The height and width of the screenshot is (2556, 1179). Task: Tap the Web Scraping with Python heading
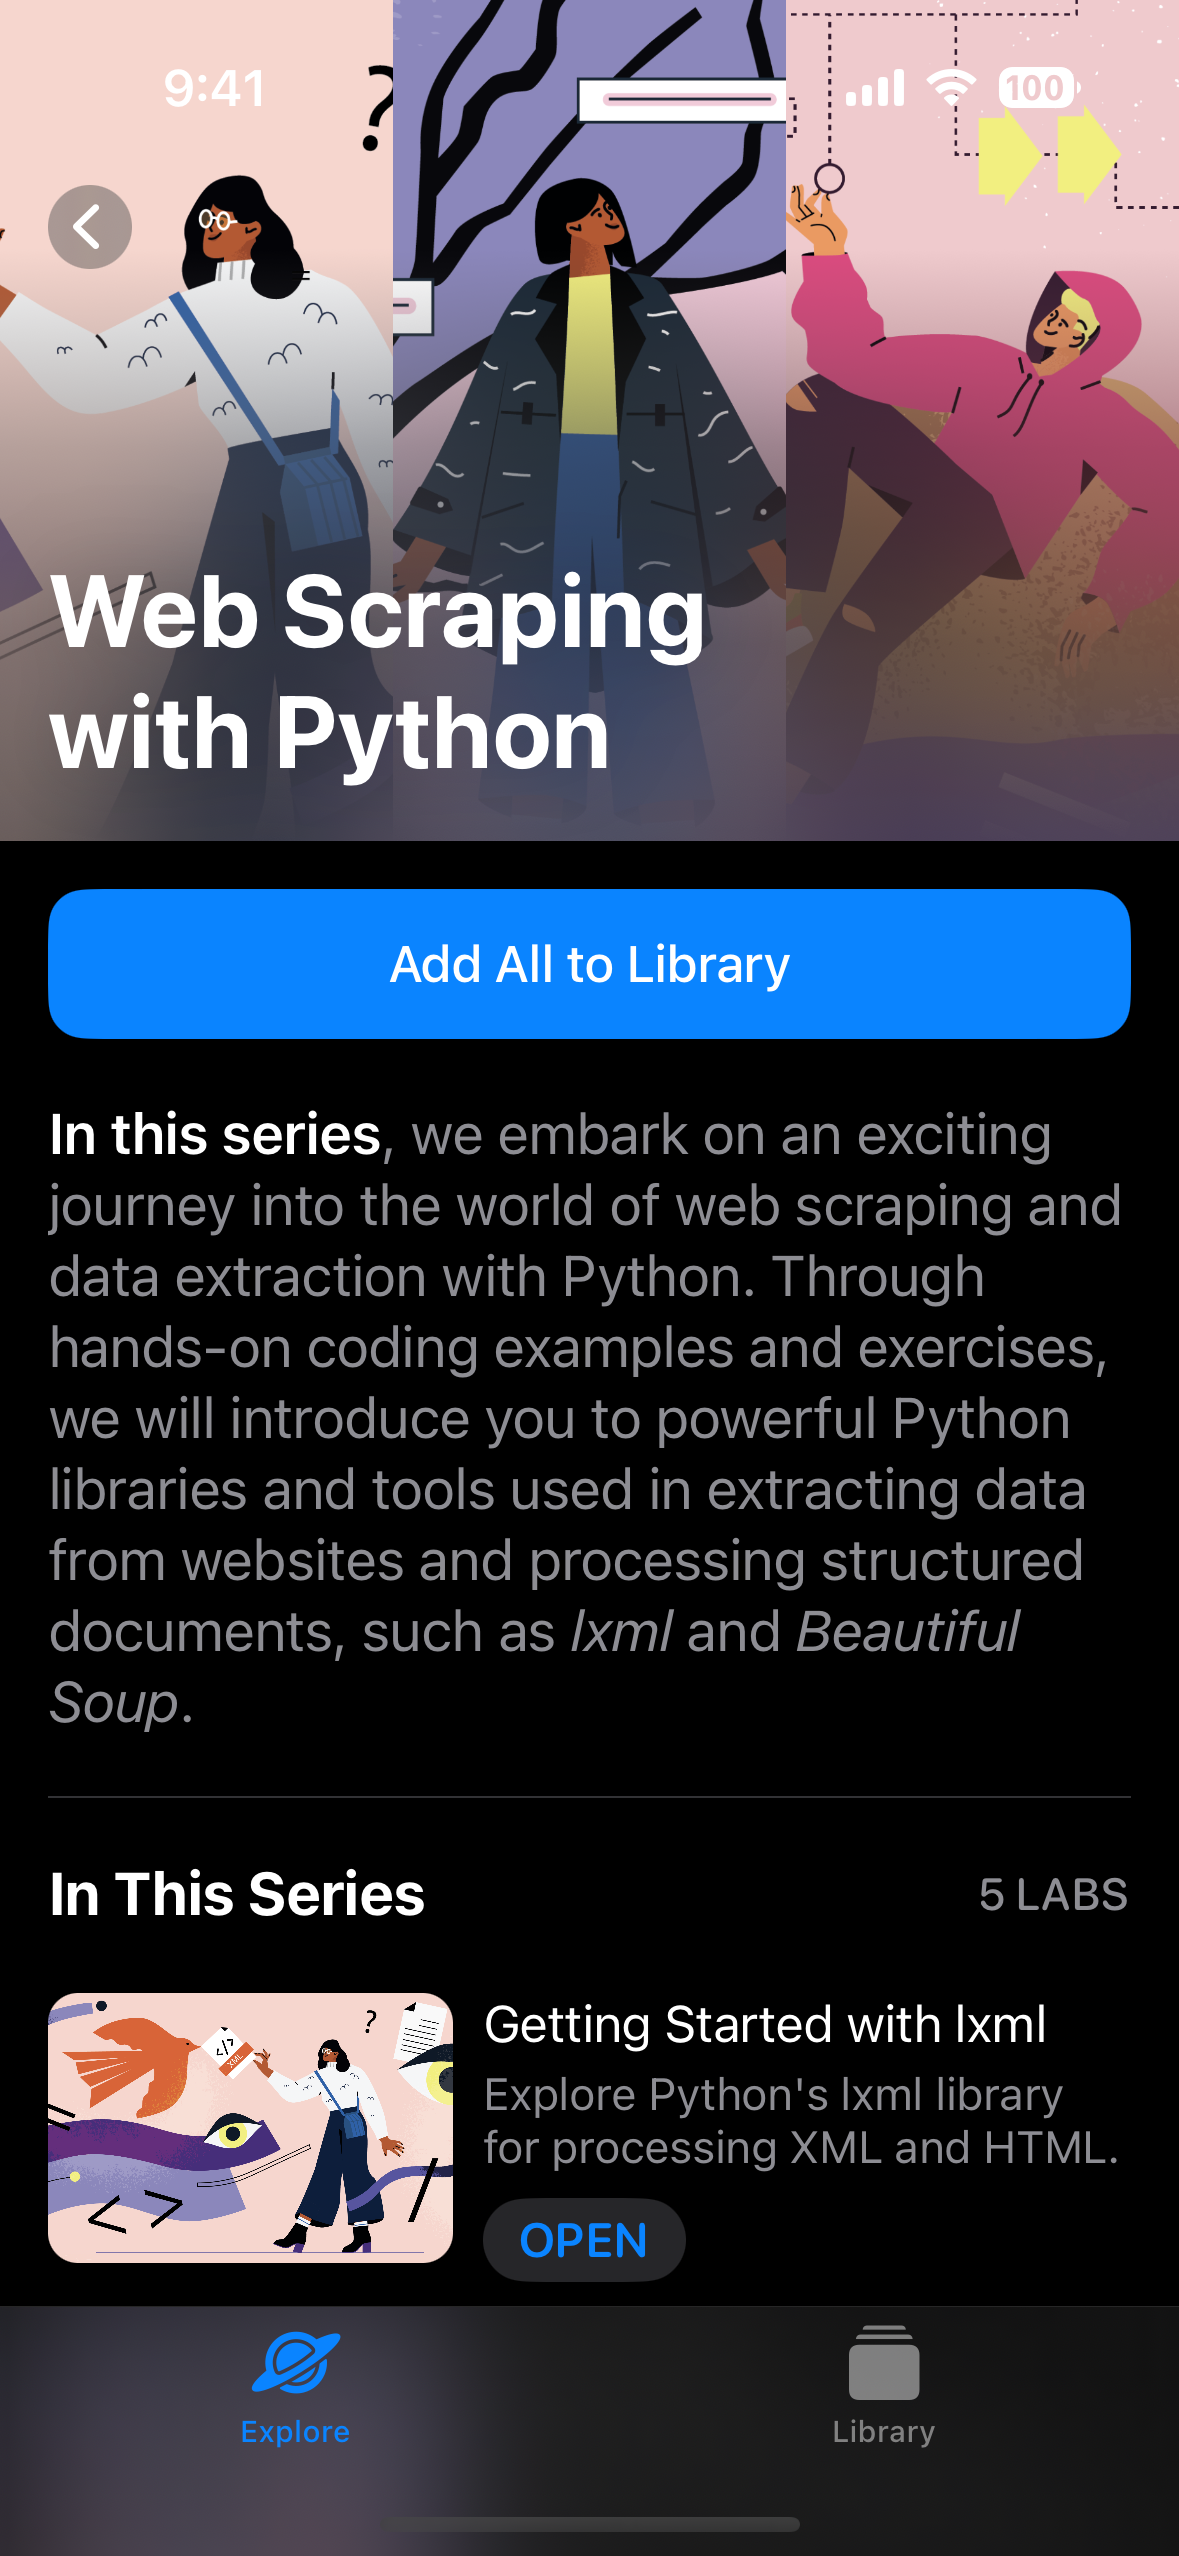[378, 672]
